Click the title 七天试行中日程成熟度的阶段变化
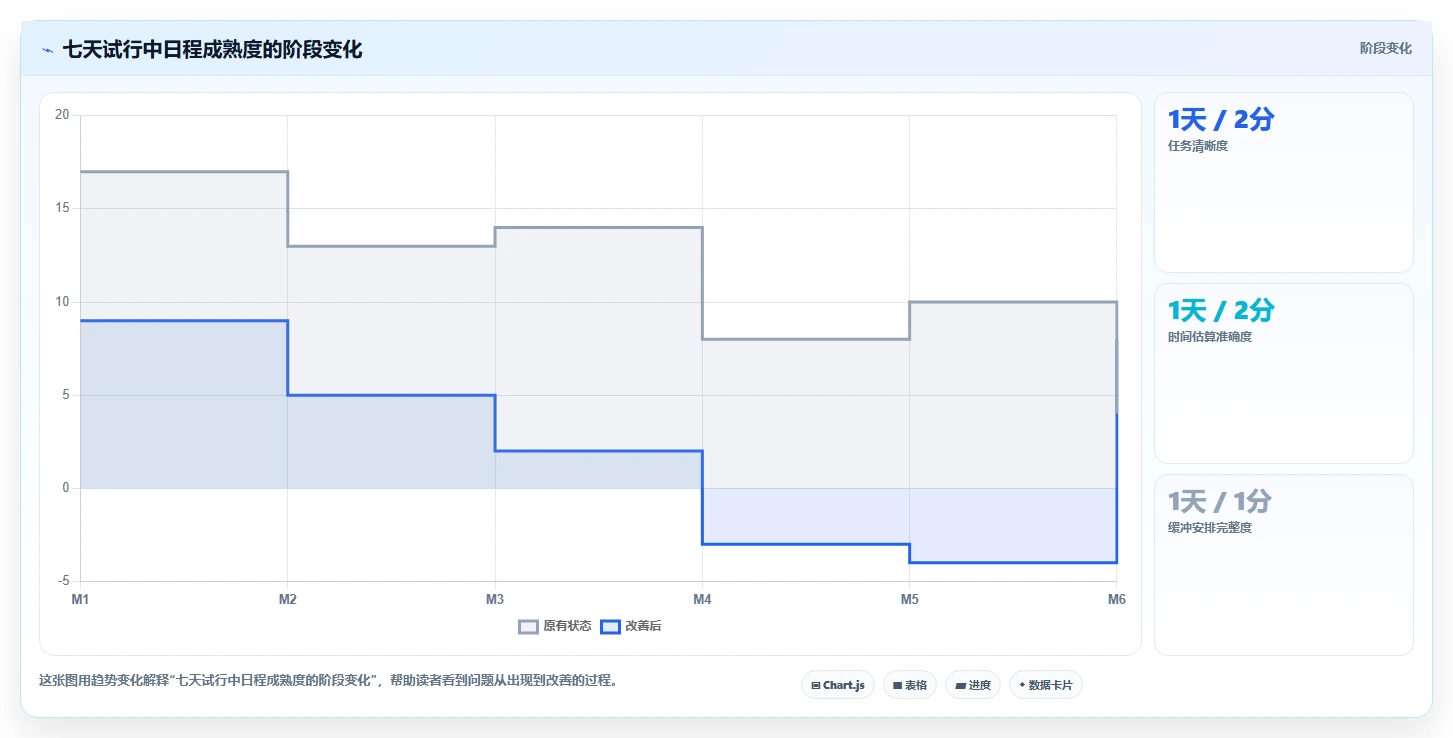This screenshot has height=738, width=1453. coord(212,50)
